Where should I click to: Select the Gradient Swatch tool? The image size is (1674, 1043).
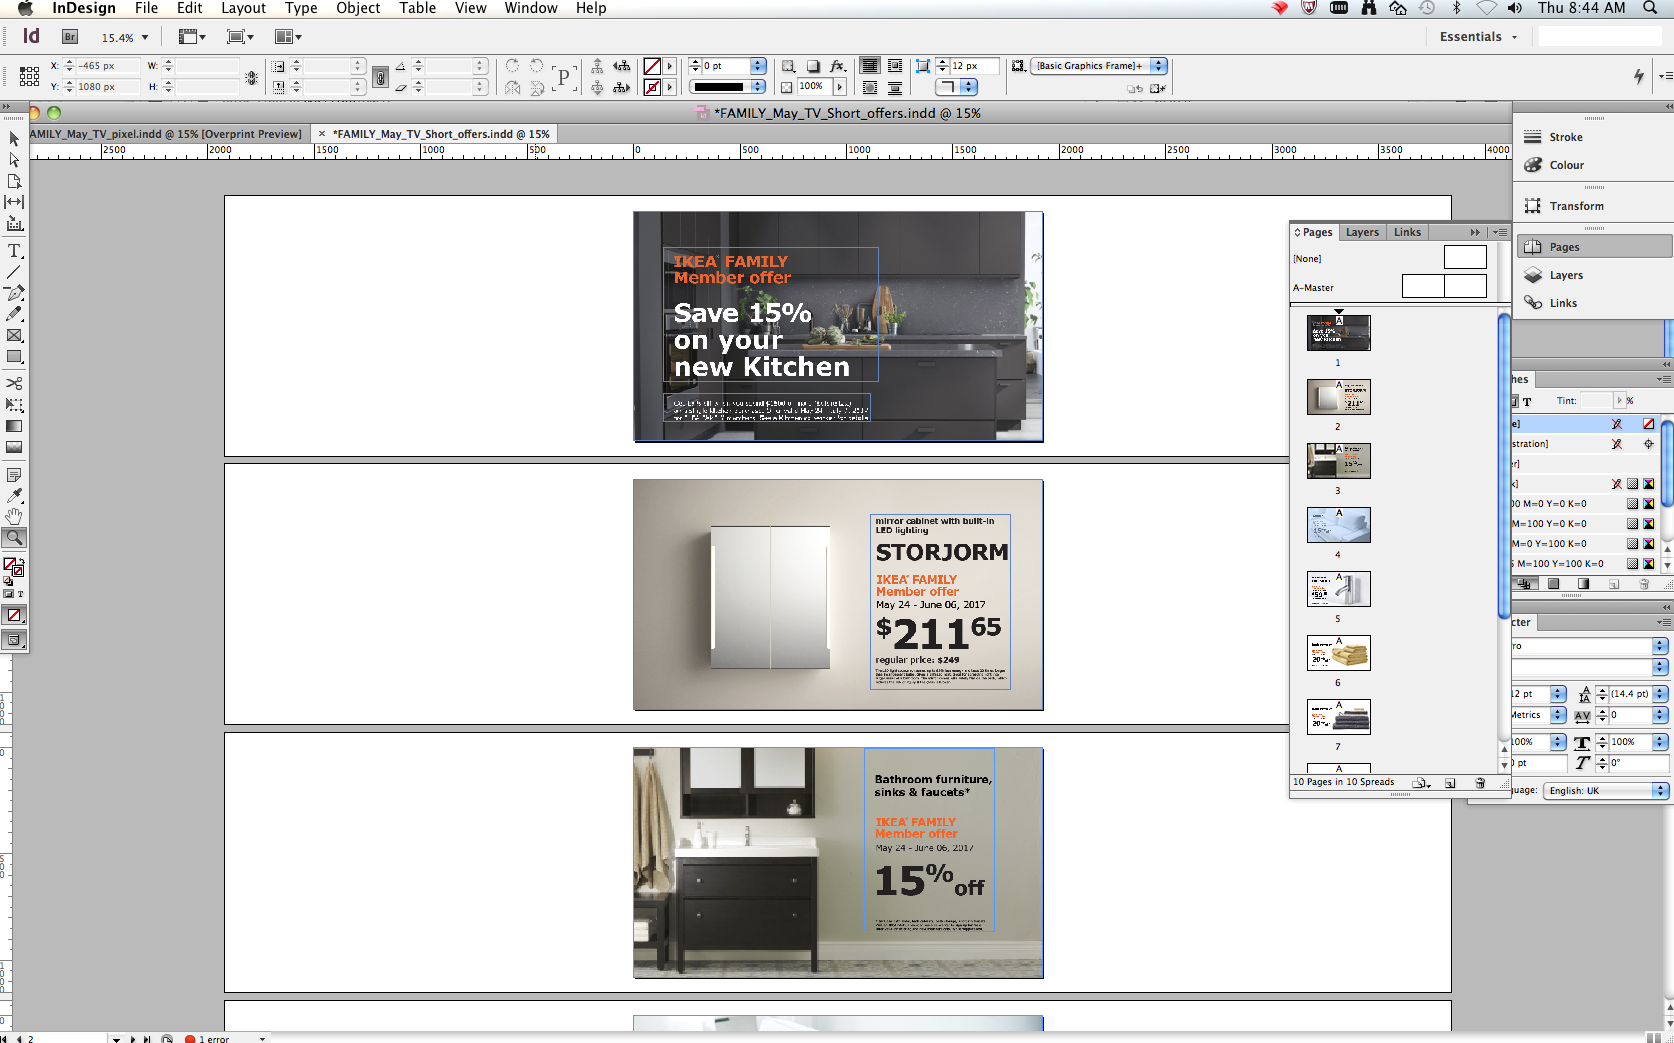(14, 426)
